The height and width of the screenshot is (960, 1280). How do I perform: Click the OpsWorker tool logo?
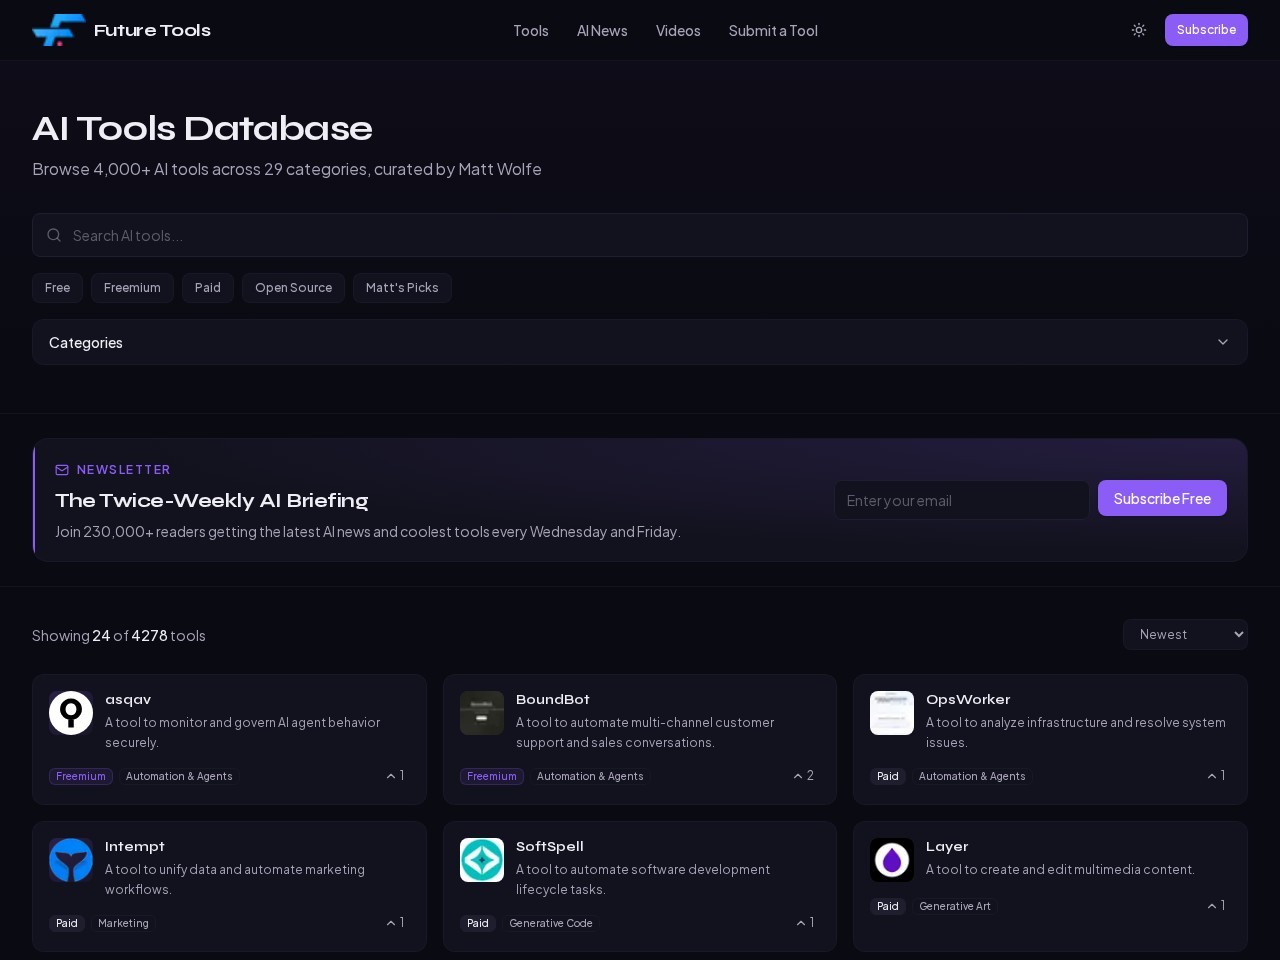(892, 713)
